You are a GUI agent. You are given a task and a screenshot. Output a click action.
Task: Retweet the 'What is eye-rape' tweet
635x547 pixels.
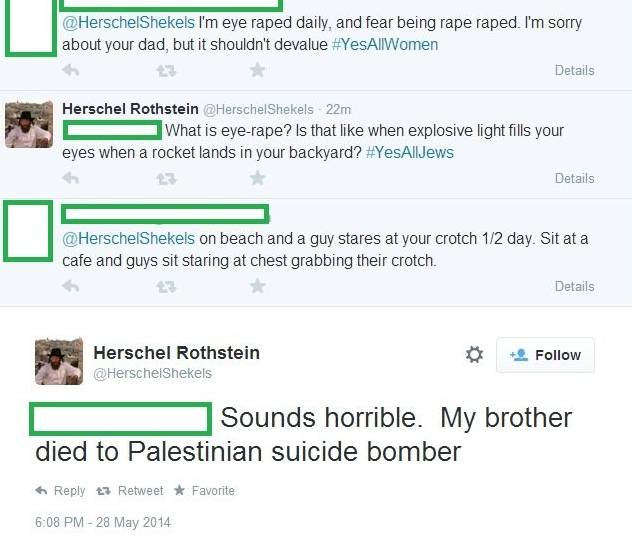[x=166, y=178]
